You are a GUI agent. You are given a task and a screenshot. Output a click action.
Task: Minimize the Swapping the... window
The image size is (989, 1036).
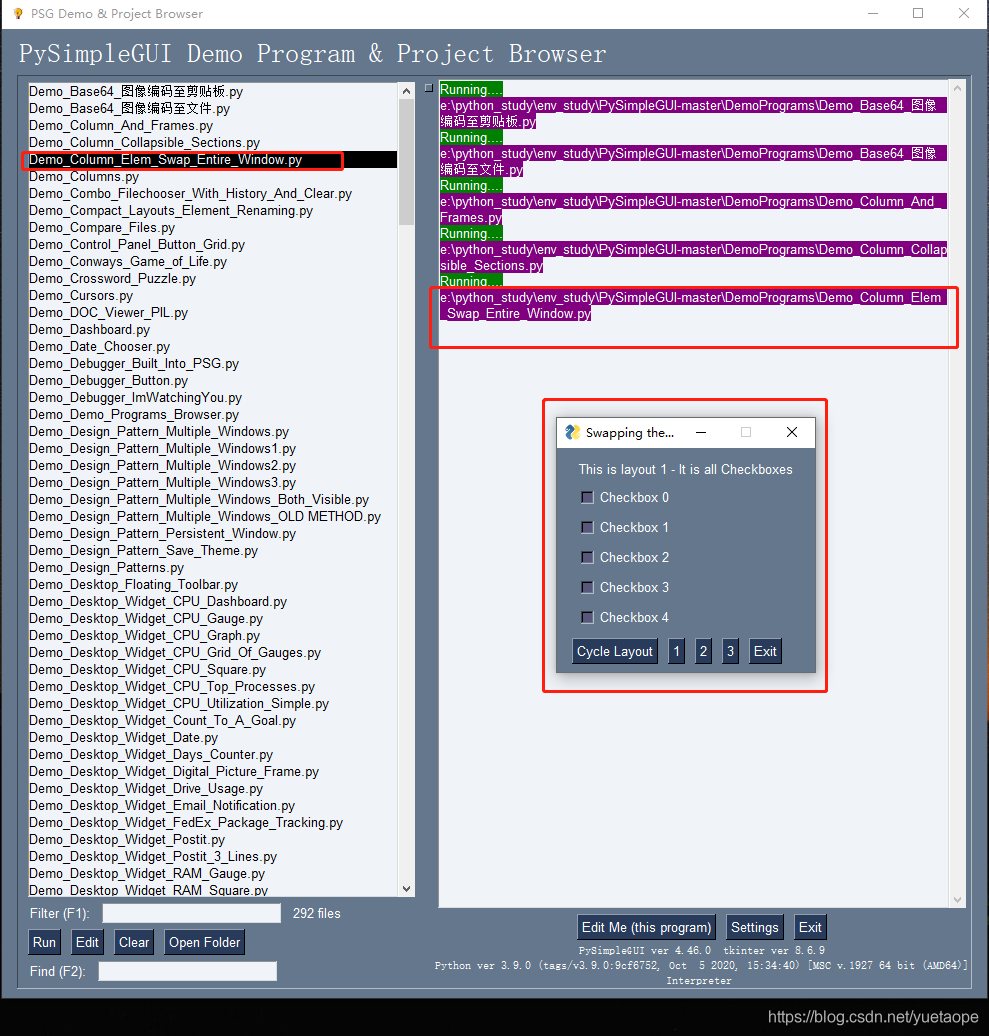pos(701,432)
